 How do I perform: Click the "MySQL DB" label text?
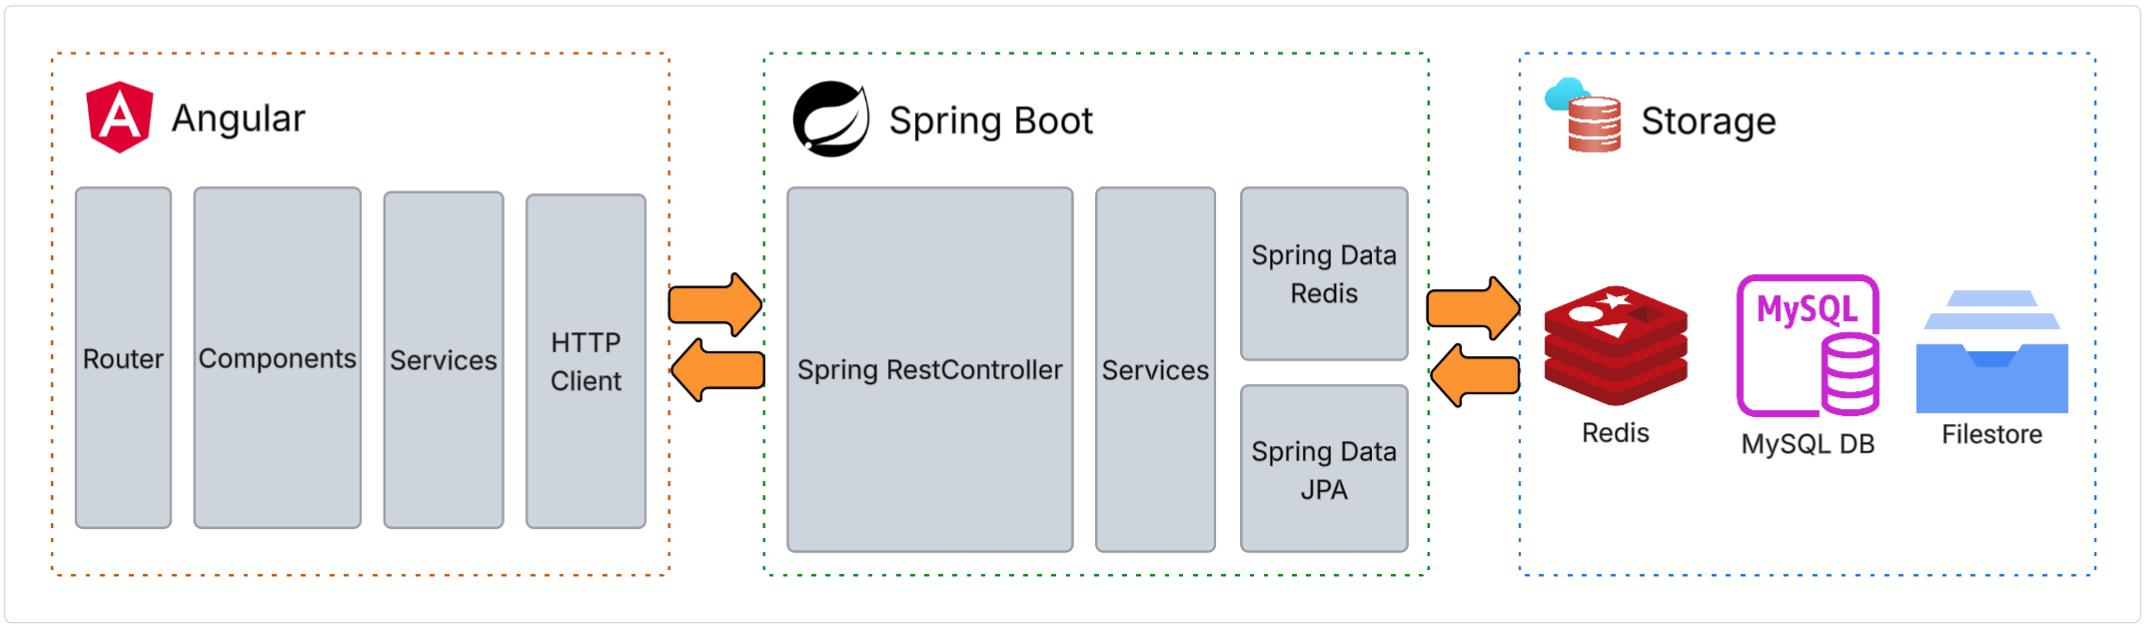coord(1807,444)
